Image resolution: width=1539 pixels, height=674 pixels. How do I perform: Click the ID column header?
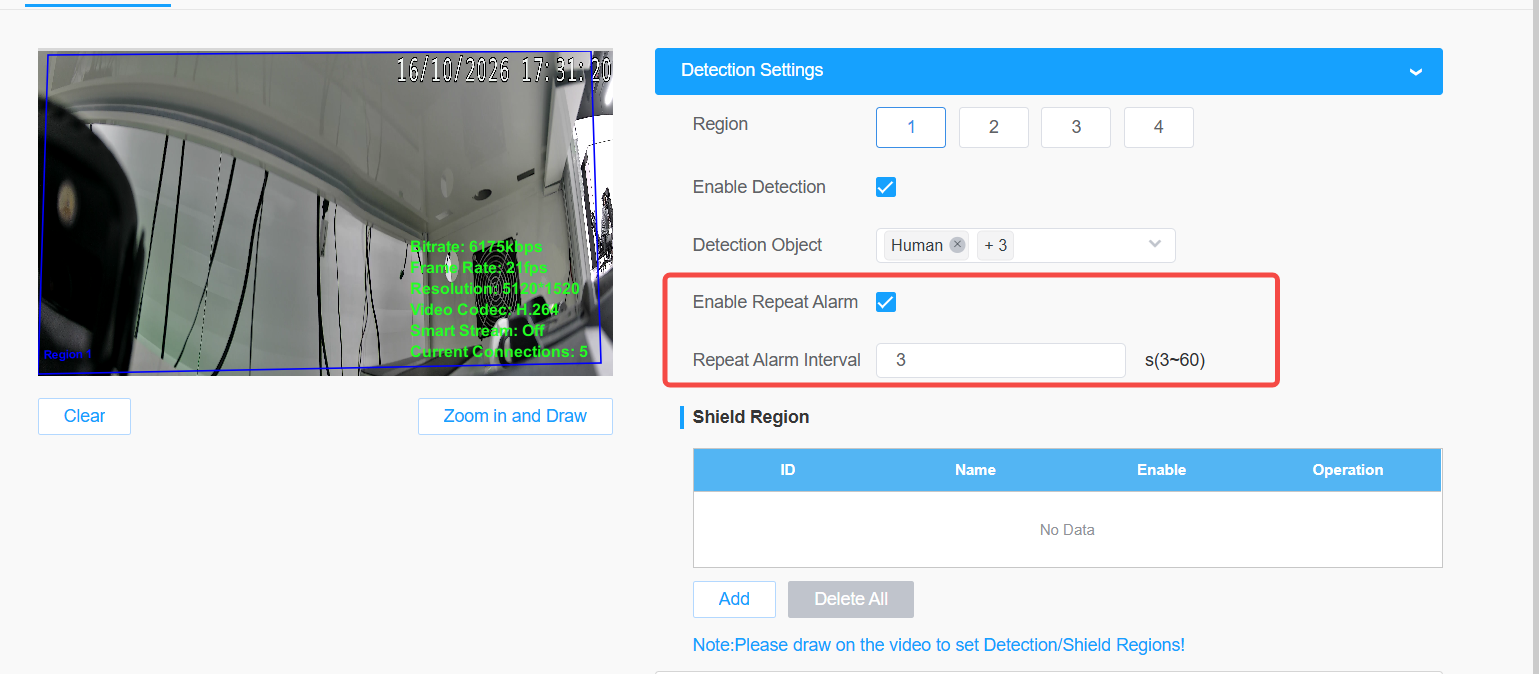pos(788,470)
